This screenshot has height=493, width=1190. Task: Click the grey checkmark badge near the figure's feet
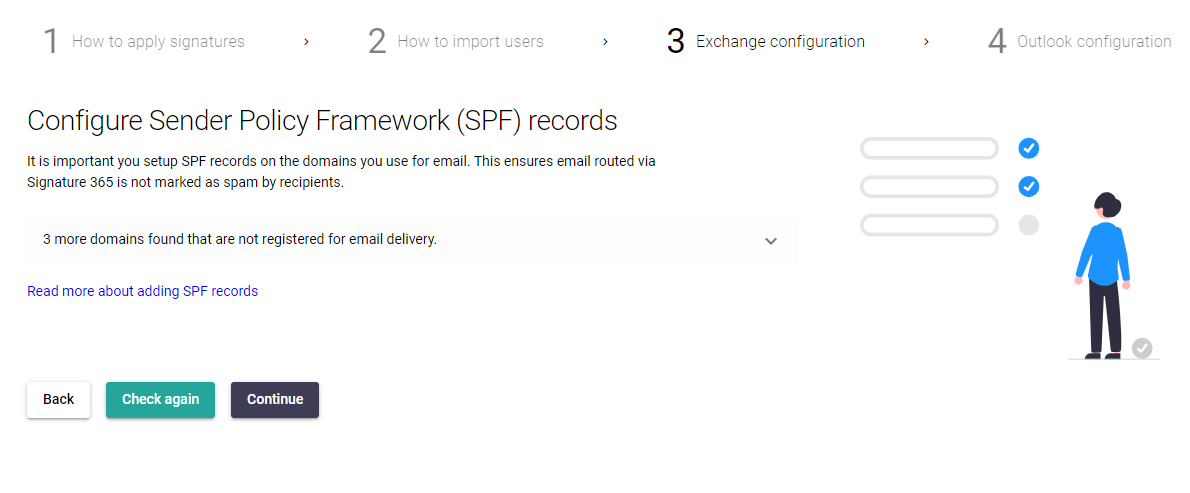pyautogui.click(x=1141, y=348)
